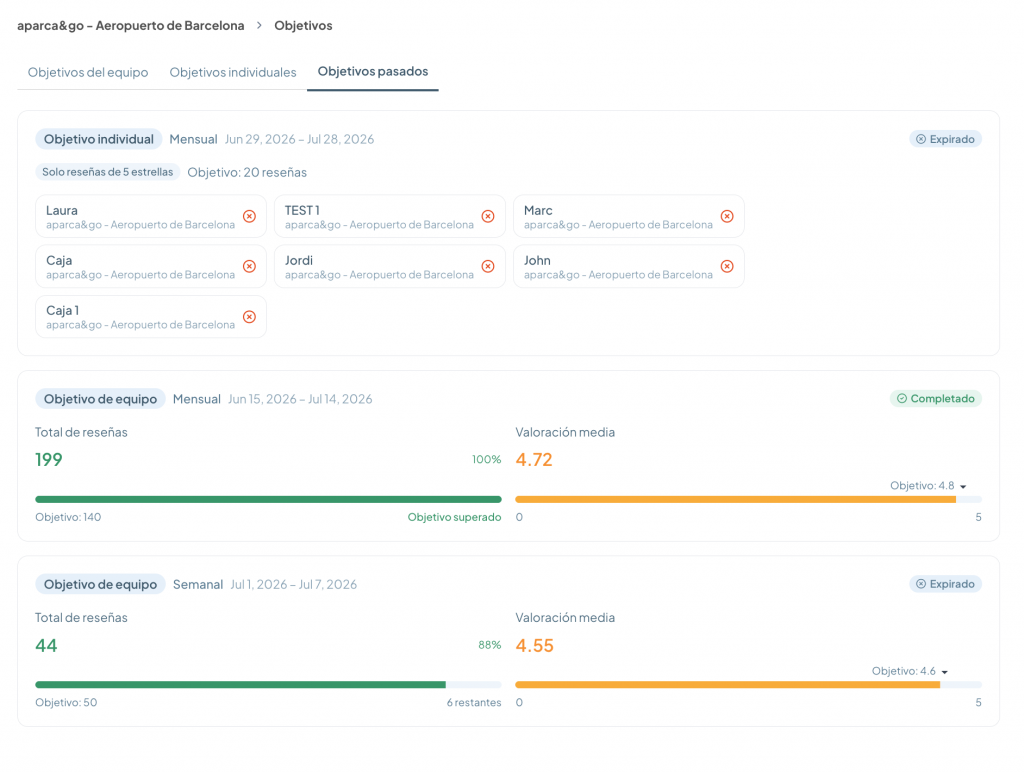Open the chevron in the breadcrumb path
The image size is (1024, 772).
pyautogui.click(x=259, y=25)
